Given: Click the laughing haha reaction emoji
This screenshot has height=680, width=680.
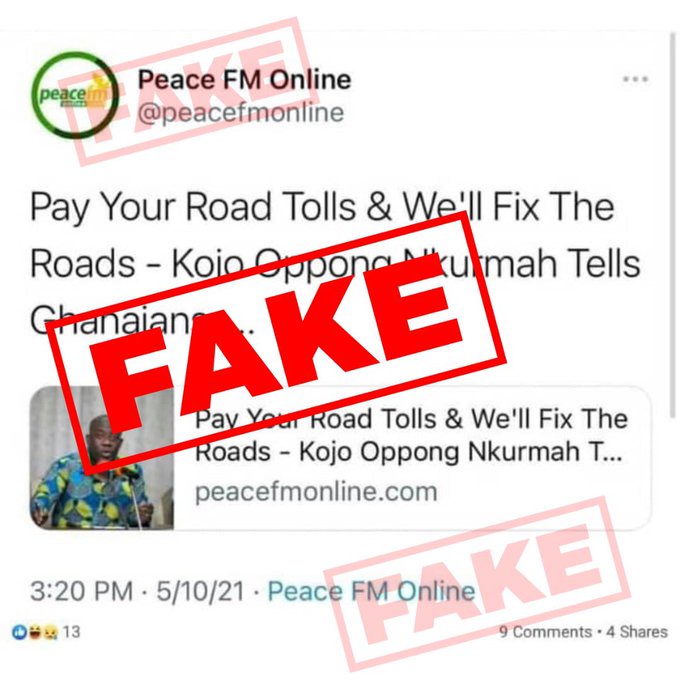Looking at the screenshot, I should click(x=36, y=632).
